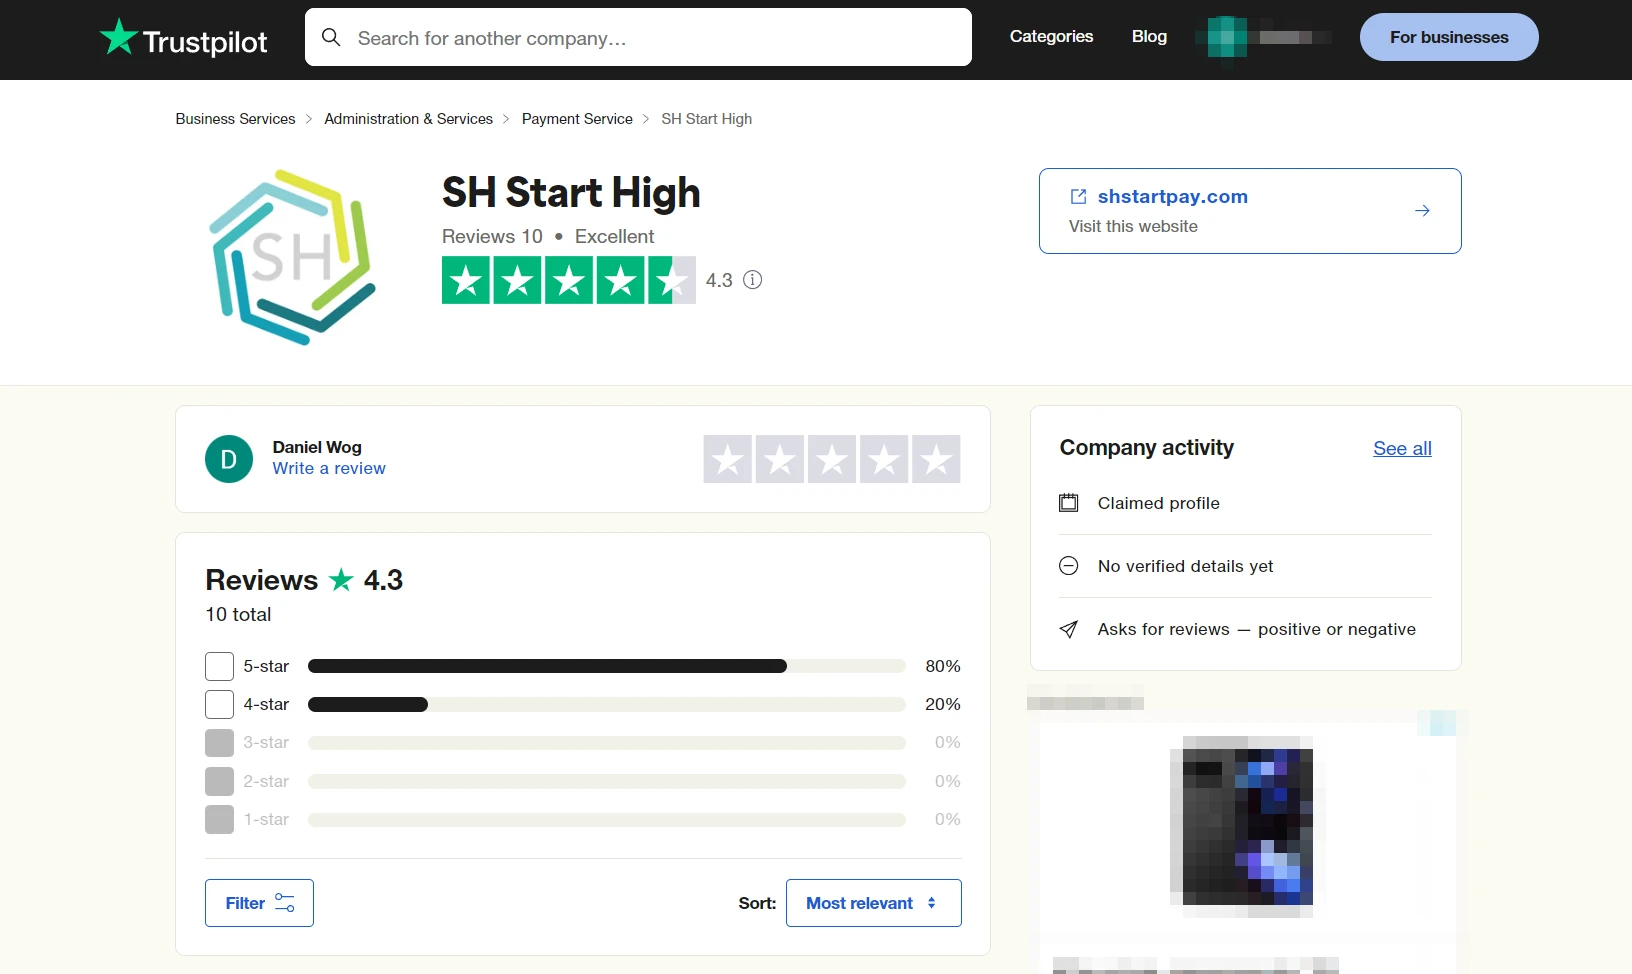This screenshot has height=974, width=1632.
Task: Open the user account menu in header
Action: coord(1264,37)
